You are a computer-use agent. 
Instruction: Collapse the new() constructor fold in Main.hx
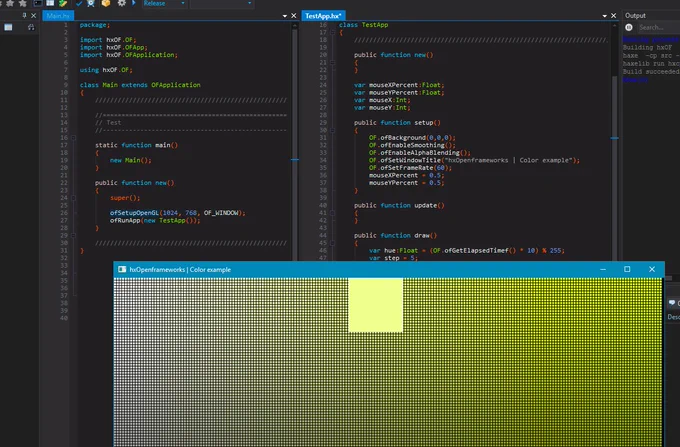(x=73, y=198)
